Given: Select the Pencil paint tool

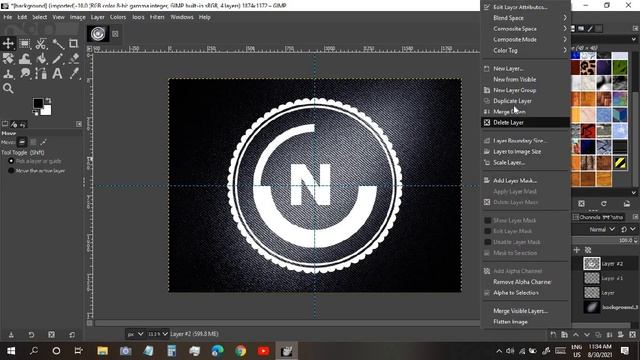Looking at the screenshot, I should coord(58,58).
